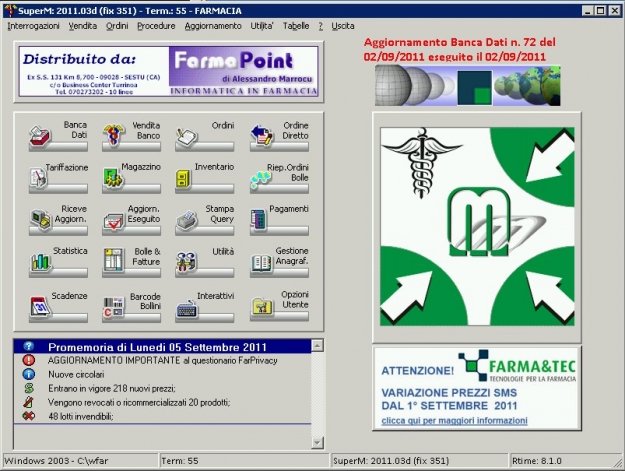Open Ordine Diretto icon
Viewport: 625px width, 471px height.
261,135
